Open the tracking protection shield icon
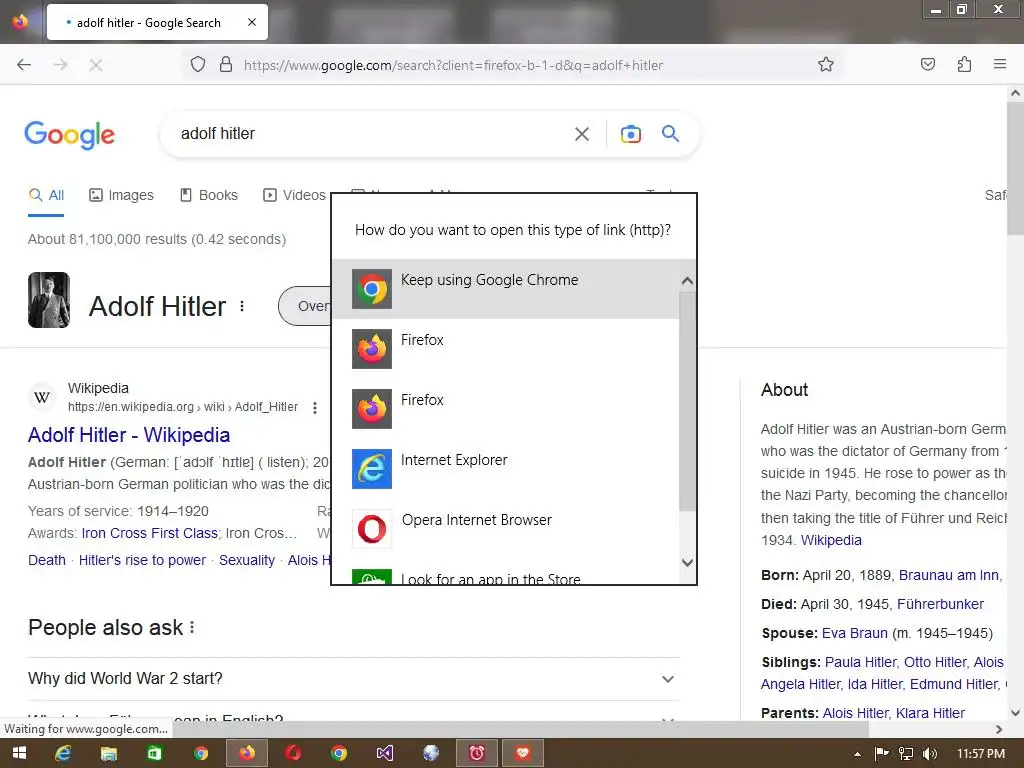The width and height of the screenshot is (1024, 768). pos(198,65)
